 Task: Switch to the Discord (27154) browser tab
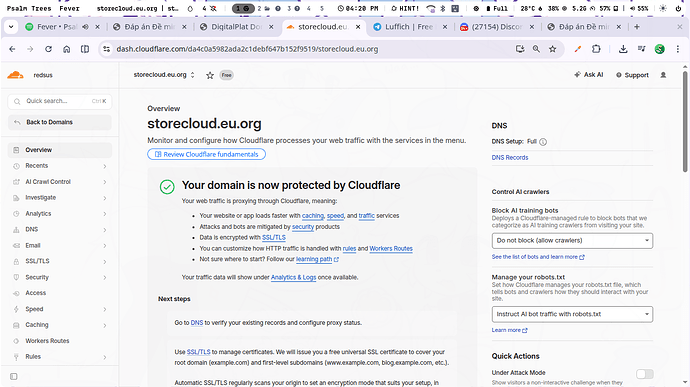coord(496,27)
